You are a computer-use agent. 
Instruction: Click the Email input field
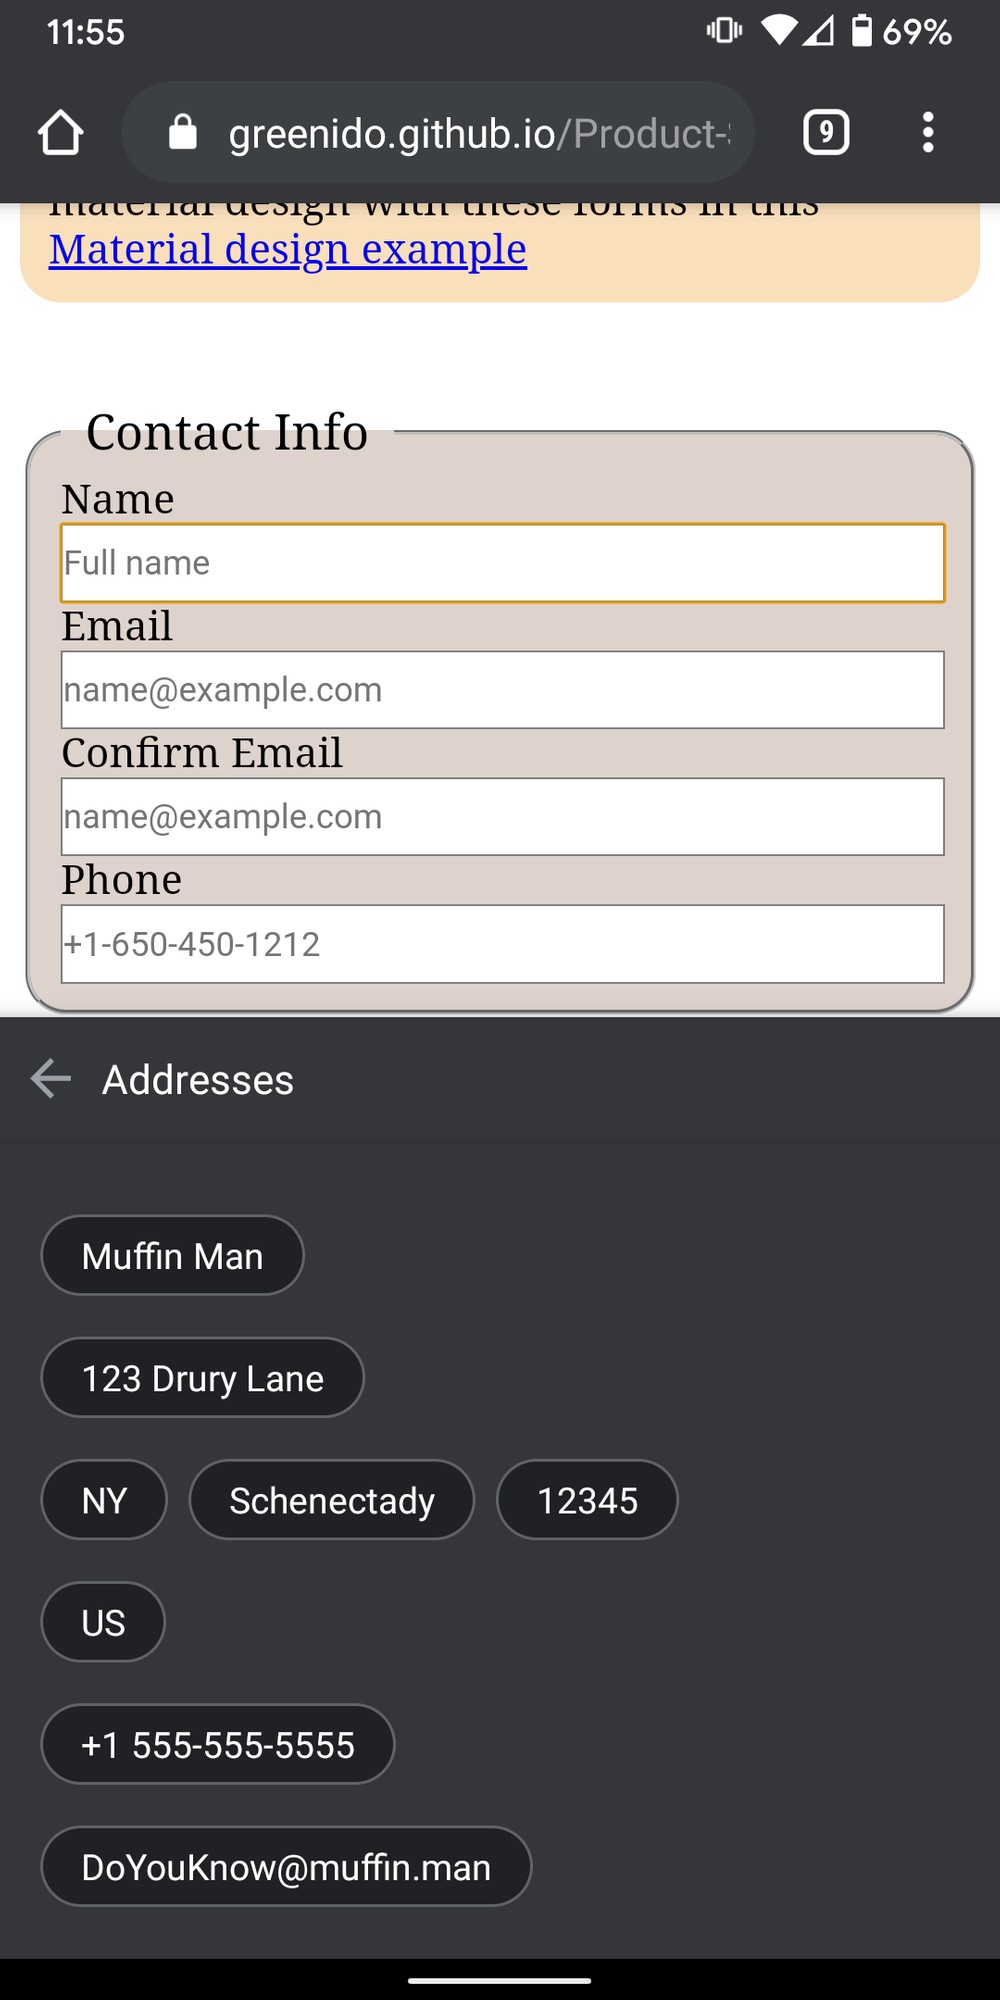pyautogui.click(x=503, y=690)
